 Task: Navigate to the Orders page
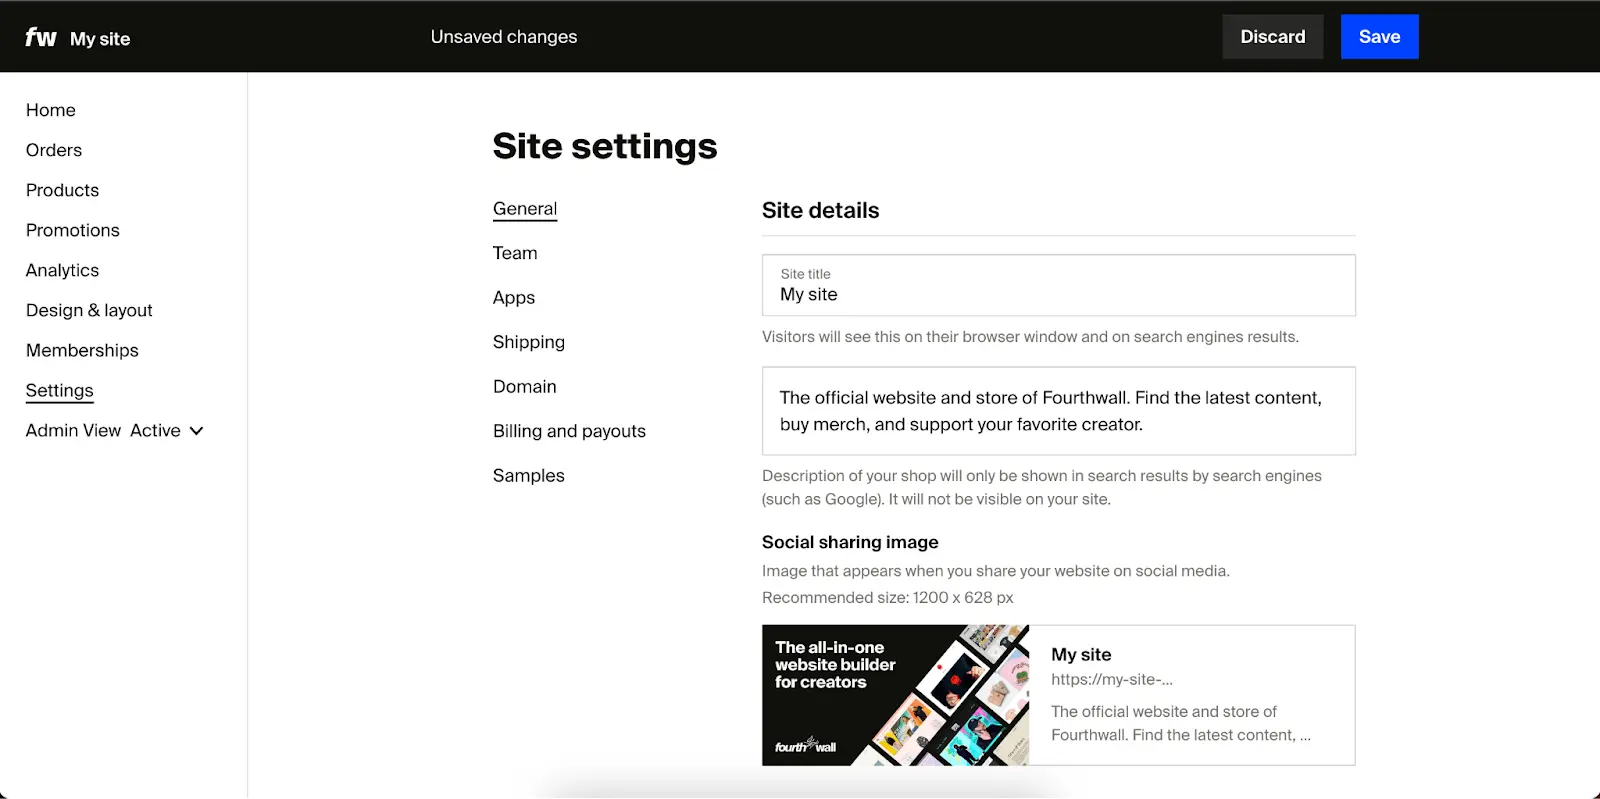coord(54,150)
